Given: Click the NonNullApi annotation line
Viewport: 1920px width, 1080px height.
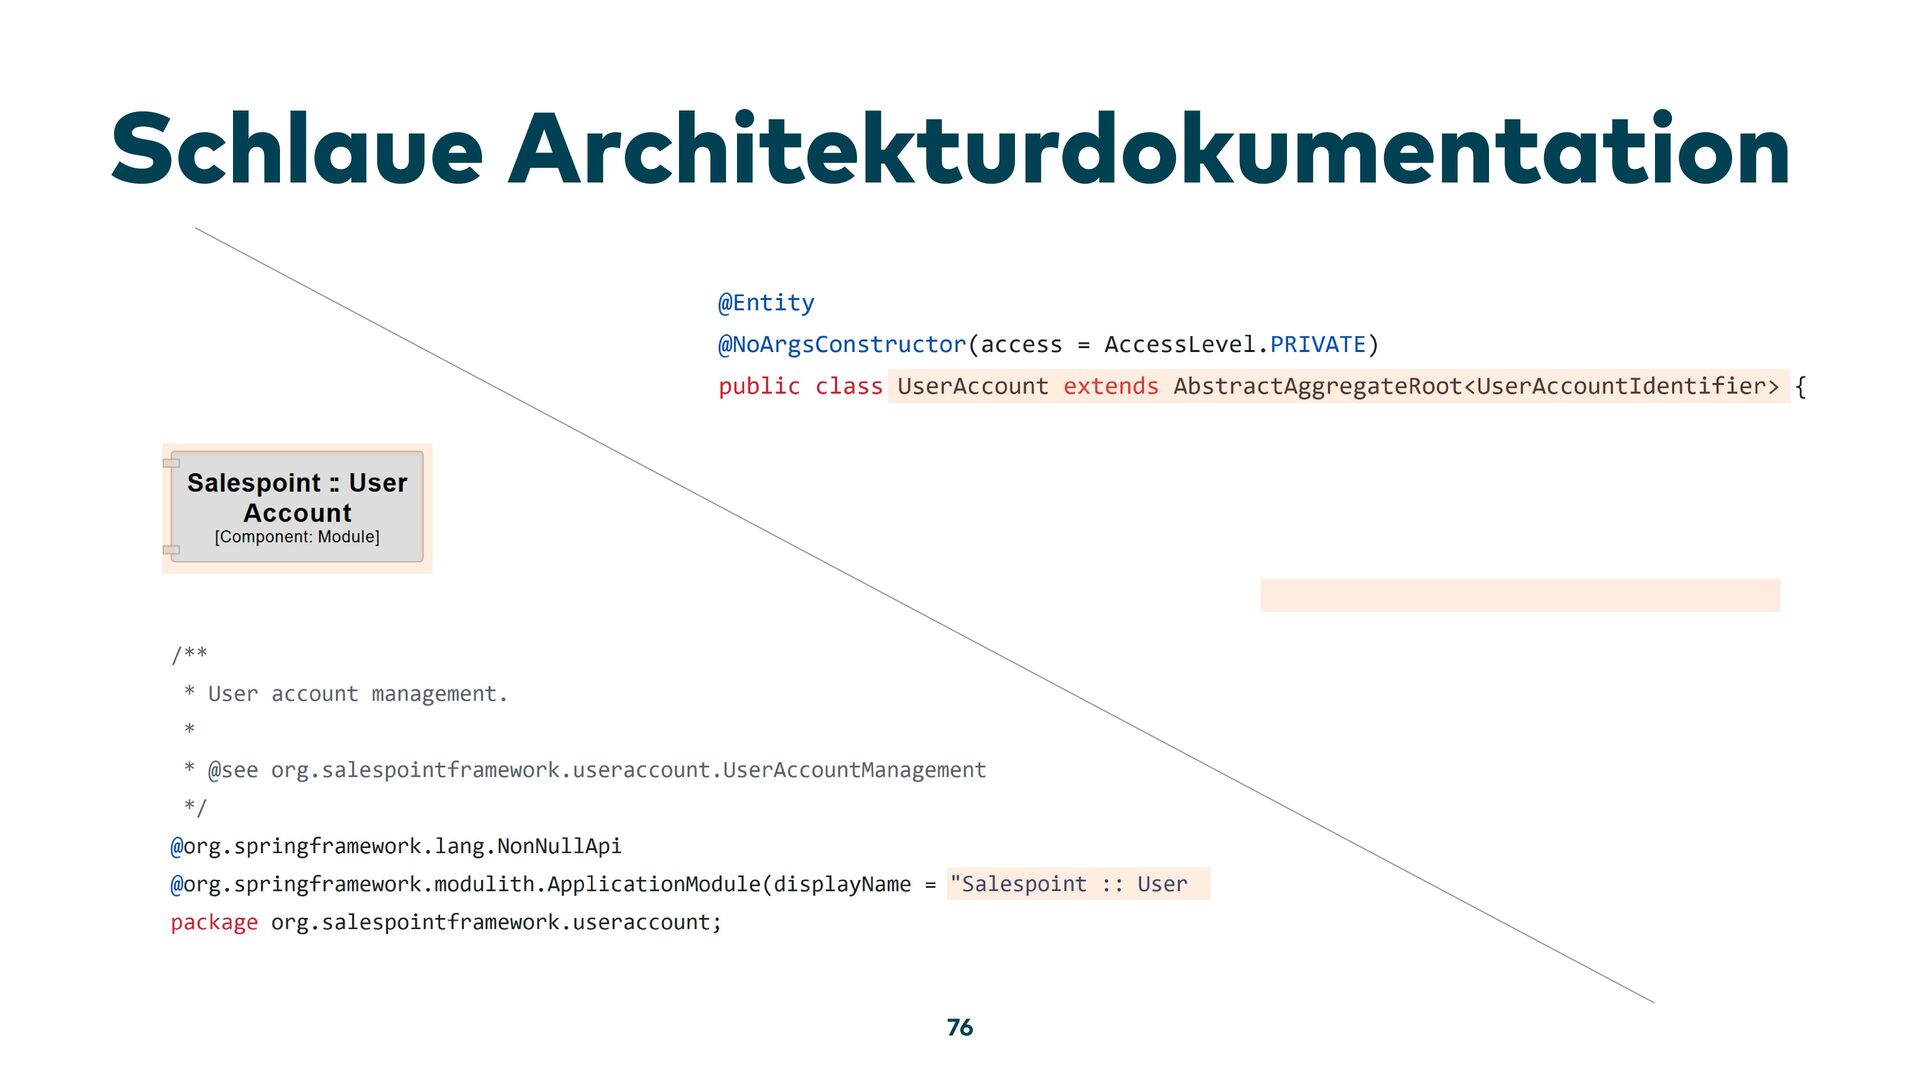Looking at the screenshot, I should [x=396, y=846].
